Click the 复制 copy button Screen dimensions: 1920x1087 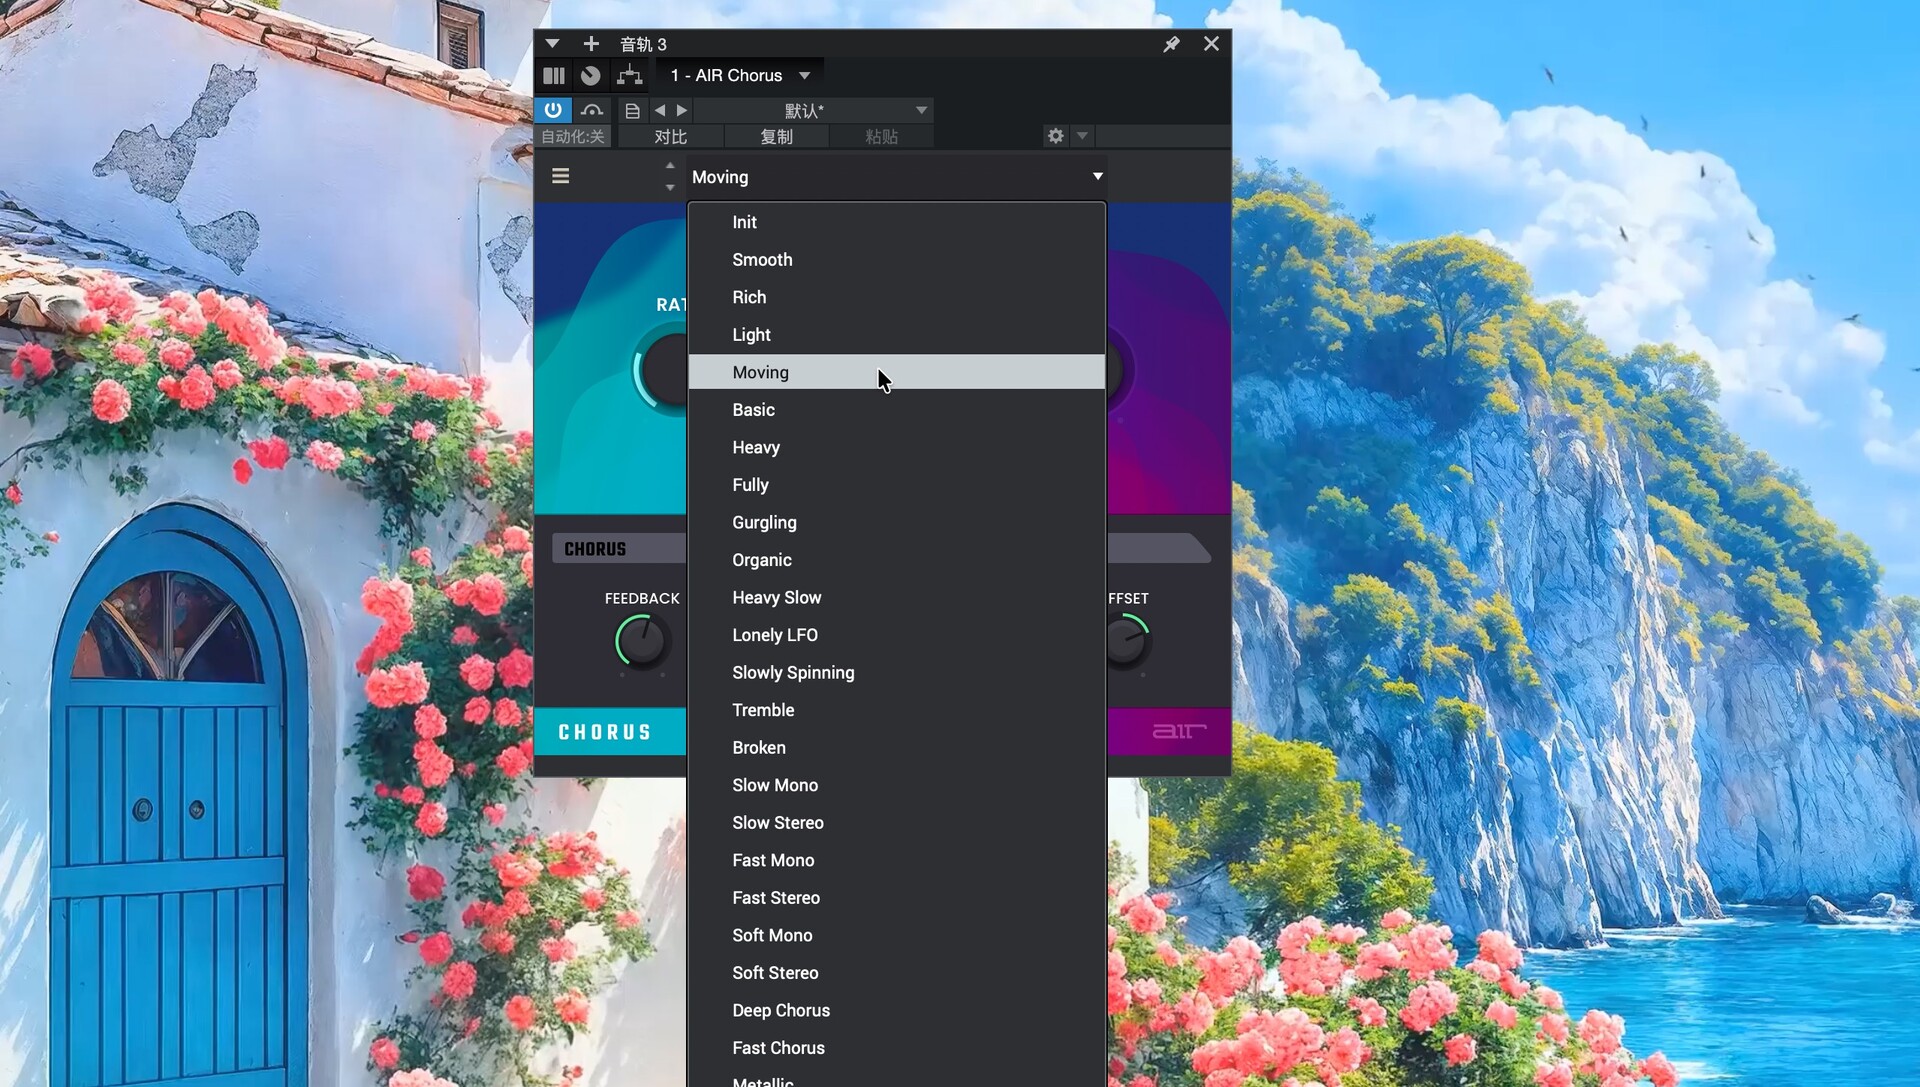[x=776, y=137]
